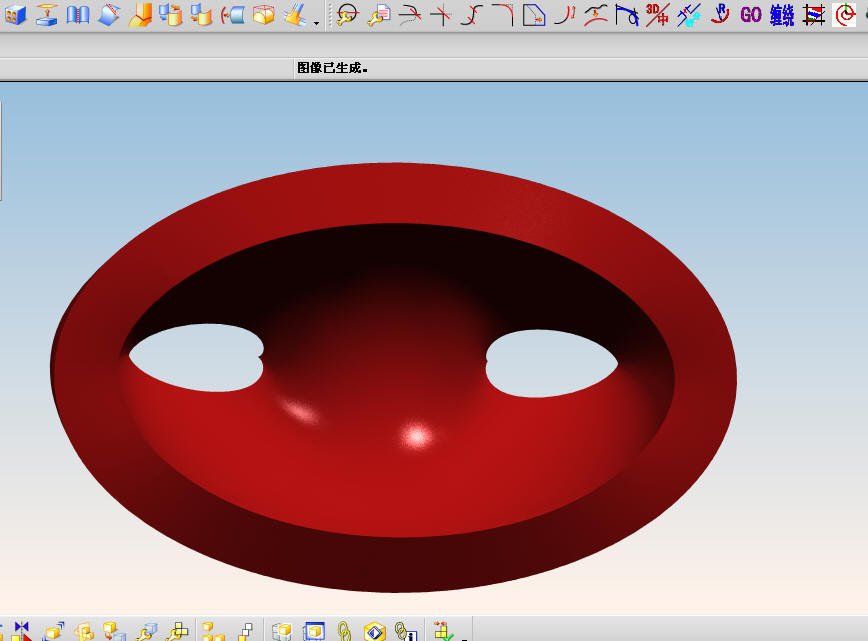Select the S-shaped curve with red mark icon

(x=472, y=15)
